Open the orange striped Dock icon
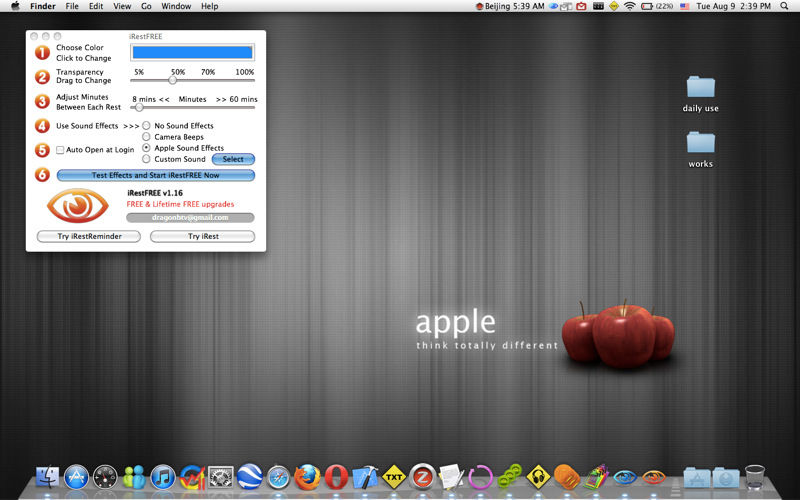 567,478
